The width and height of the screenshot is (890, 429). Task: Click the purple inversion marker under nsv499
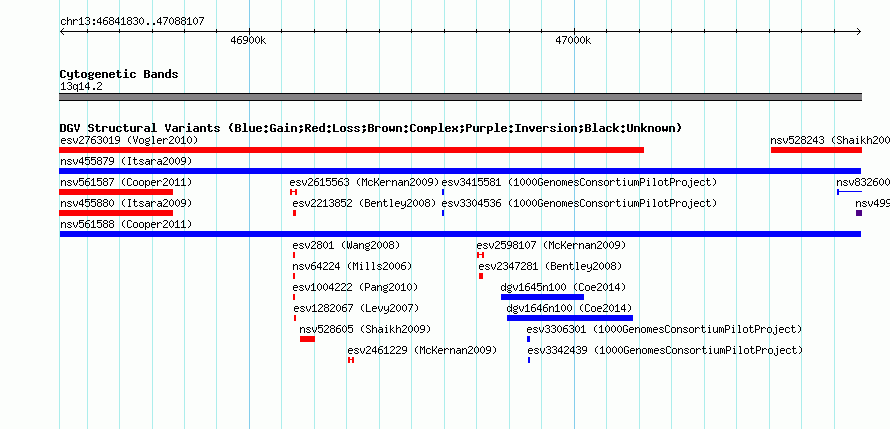click(x=859, y=213)
